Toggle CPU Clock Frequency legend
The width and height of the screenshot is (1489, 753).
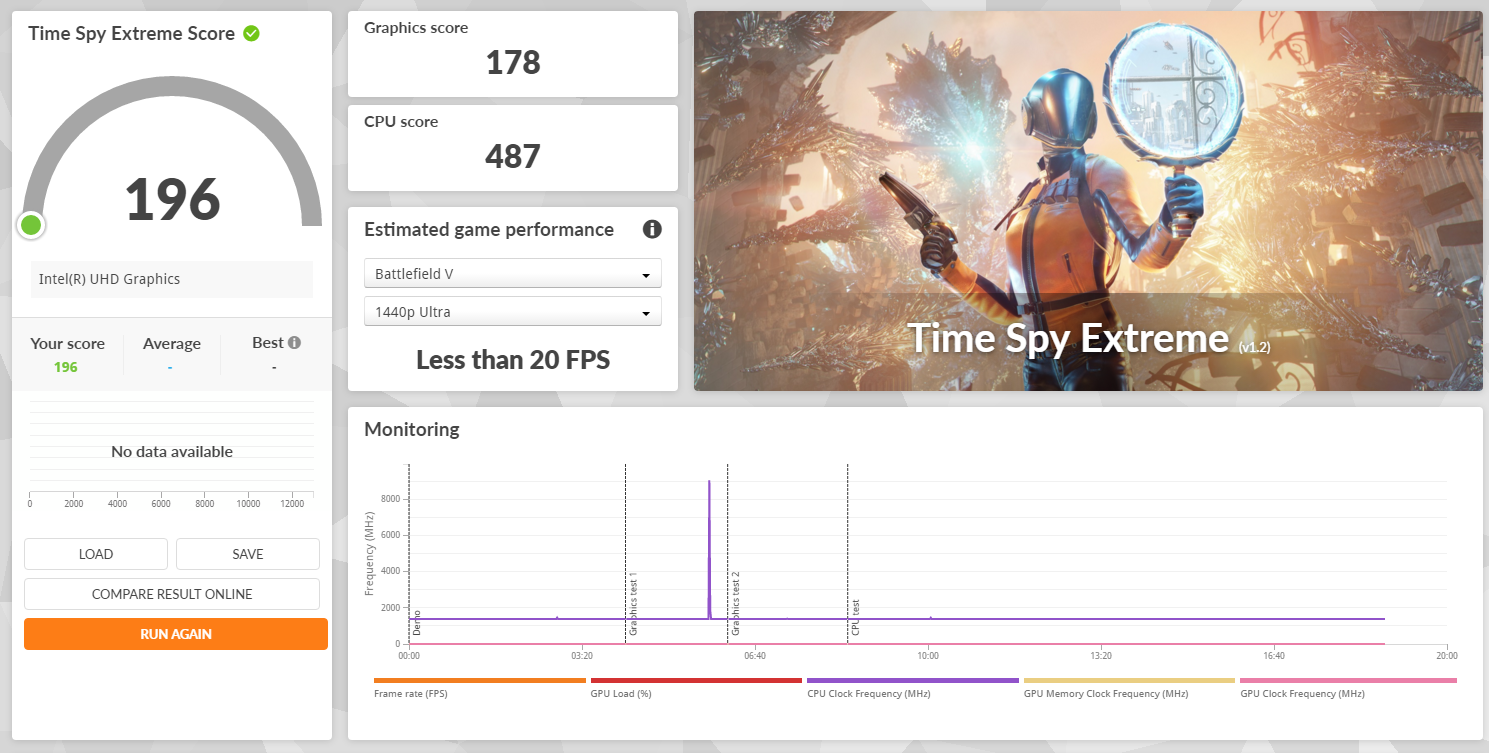[912, 687]
